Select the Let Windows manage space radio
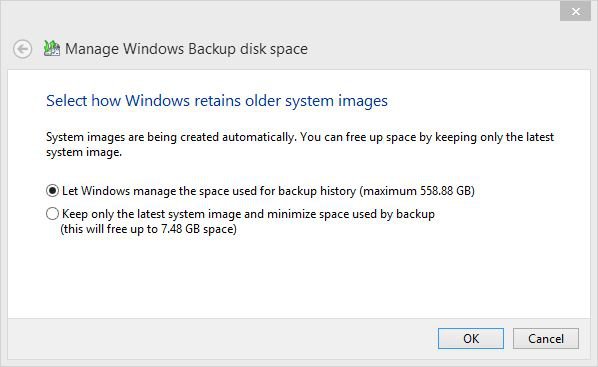Viewport: 598px width, 367px height. click(52, 190)
